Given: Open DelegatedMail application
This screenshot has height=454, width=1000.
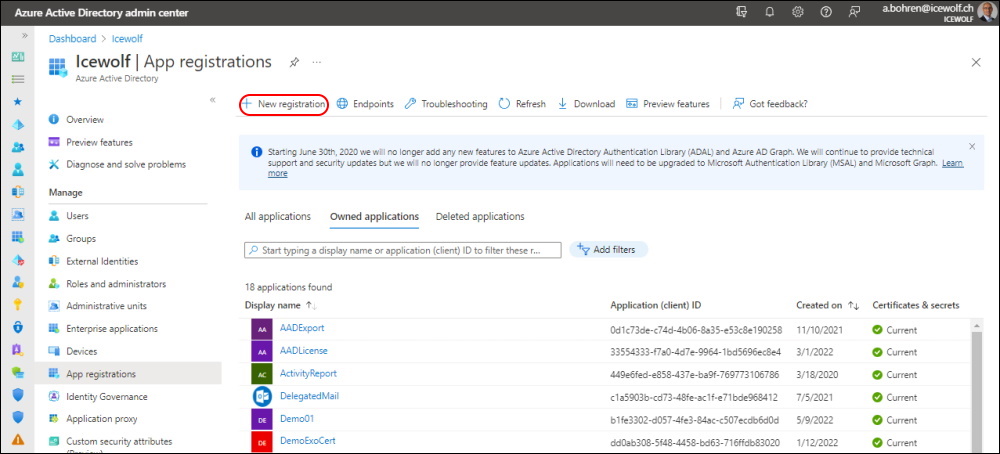Looking at the screenshot, I should (309, 396).
